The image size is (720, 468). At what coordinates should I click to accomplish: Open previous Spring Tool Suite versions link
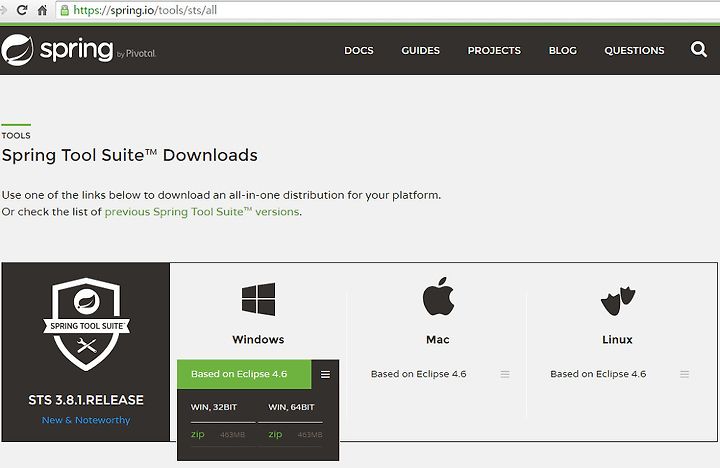tap(202, 212)
